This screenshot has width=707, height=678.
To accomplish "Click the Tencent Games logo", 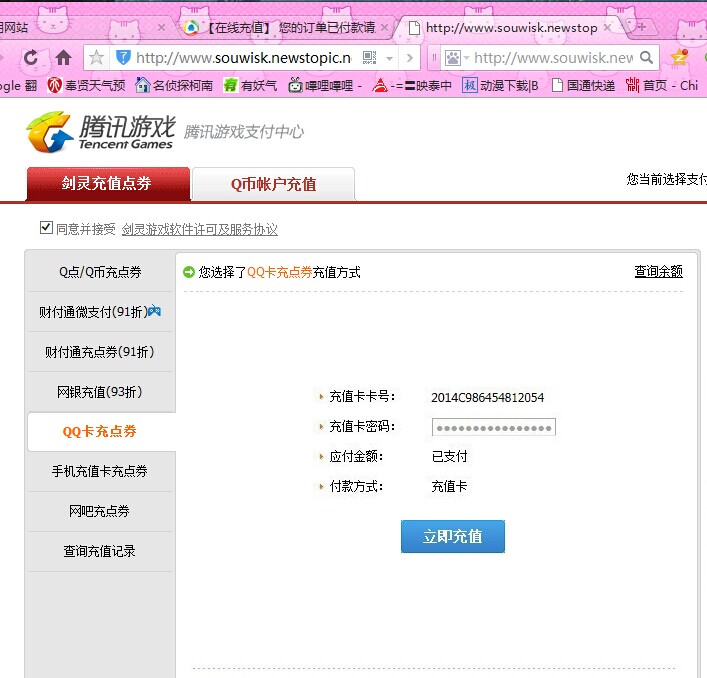I will (100, 132).
